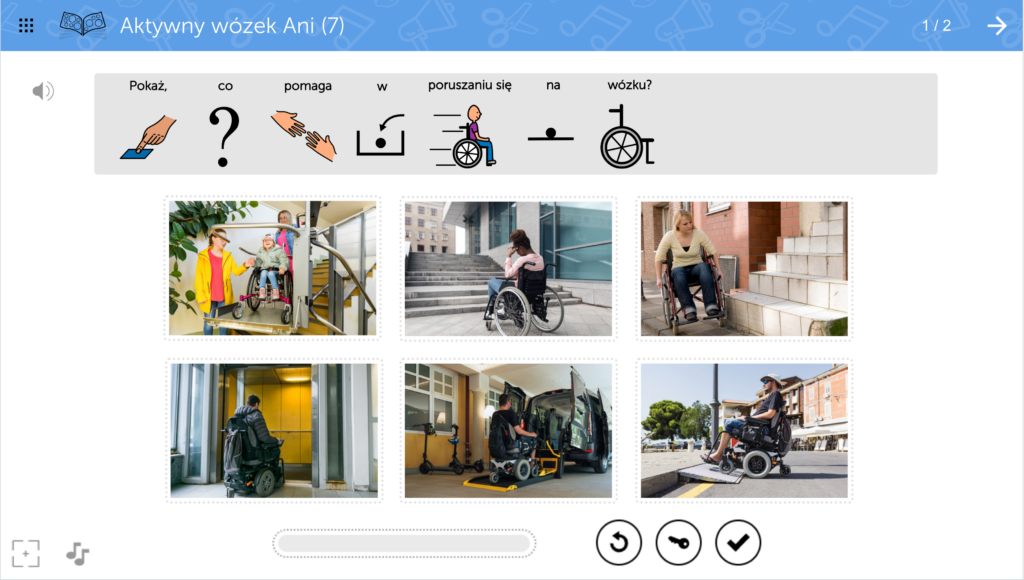Screen dimensions: 1024x580
Task: Open the grid menu icon
Action: tap(26, 25)
